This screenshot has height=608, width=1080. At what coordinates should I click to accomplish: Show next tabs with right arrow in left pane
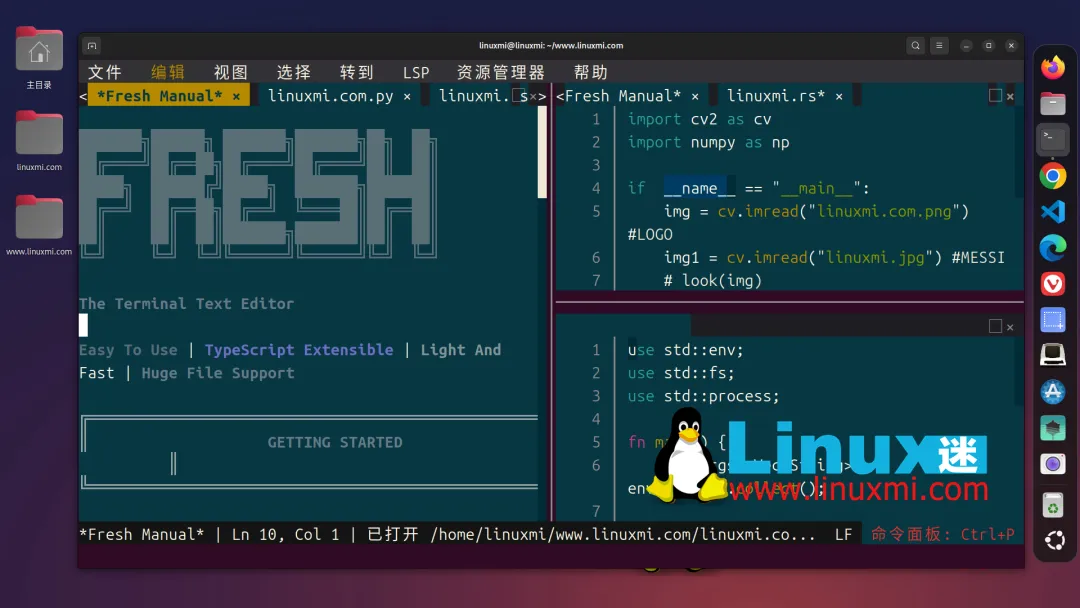(x=542, y=96)
